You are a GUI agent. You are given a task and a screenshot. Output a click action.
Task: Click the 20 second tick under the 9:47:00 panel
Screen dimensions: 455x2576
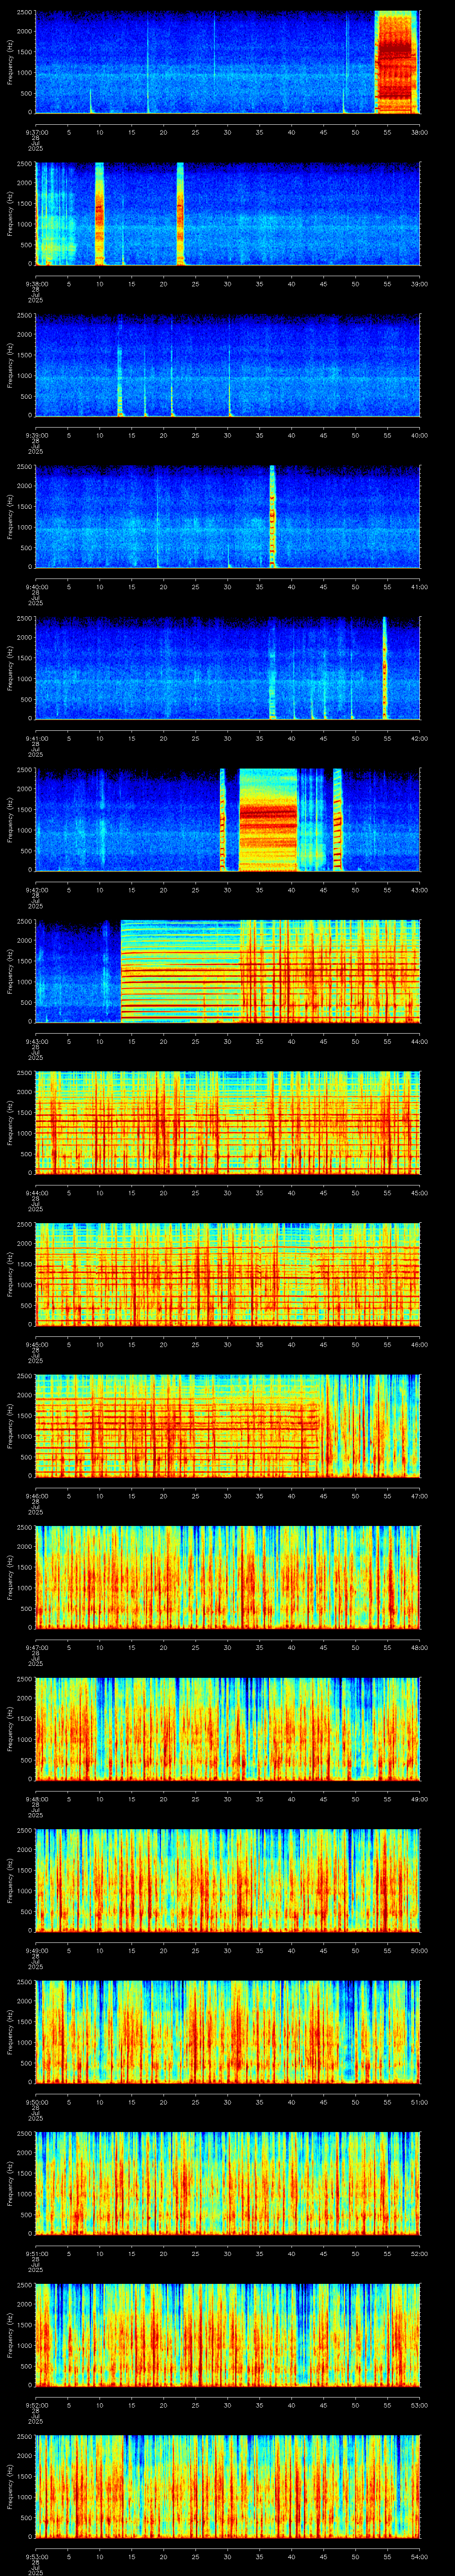click(163, 1647)
